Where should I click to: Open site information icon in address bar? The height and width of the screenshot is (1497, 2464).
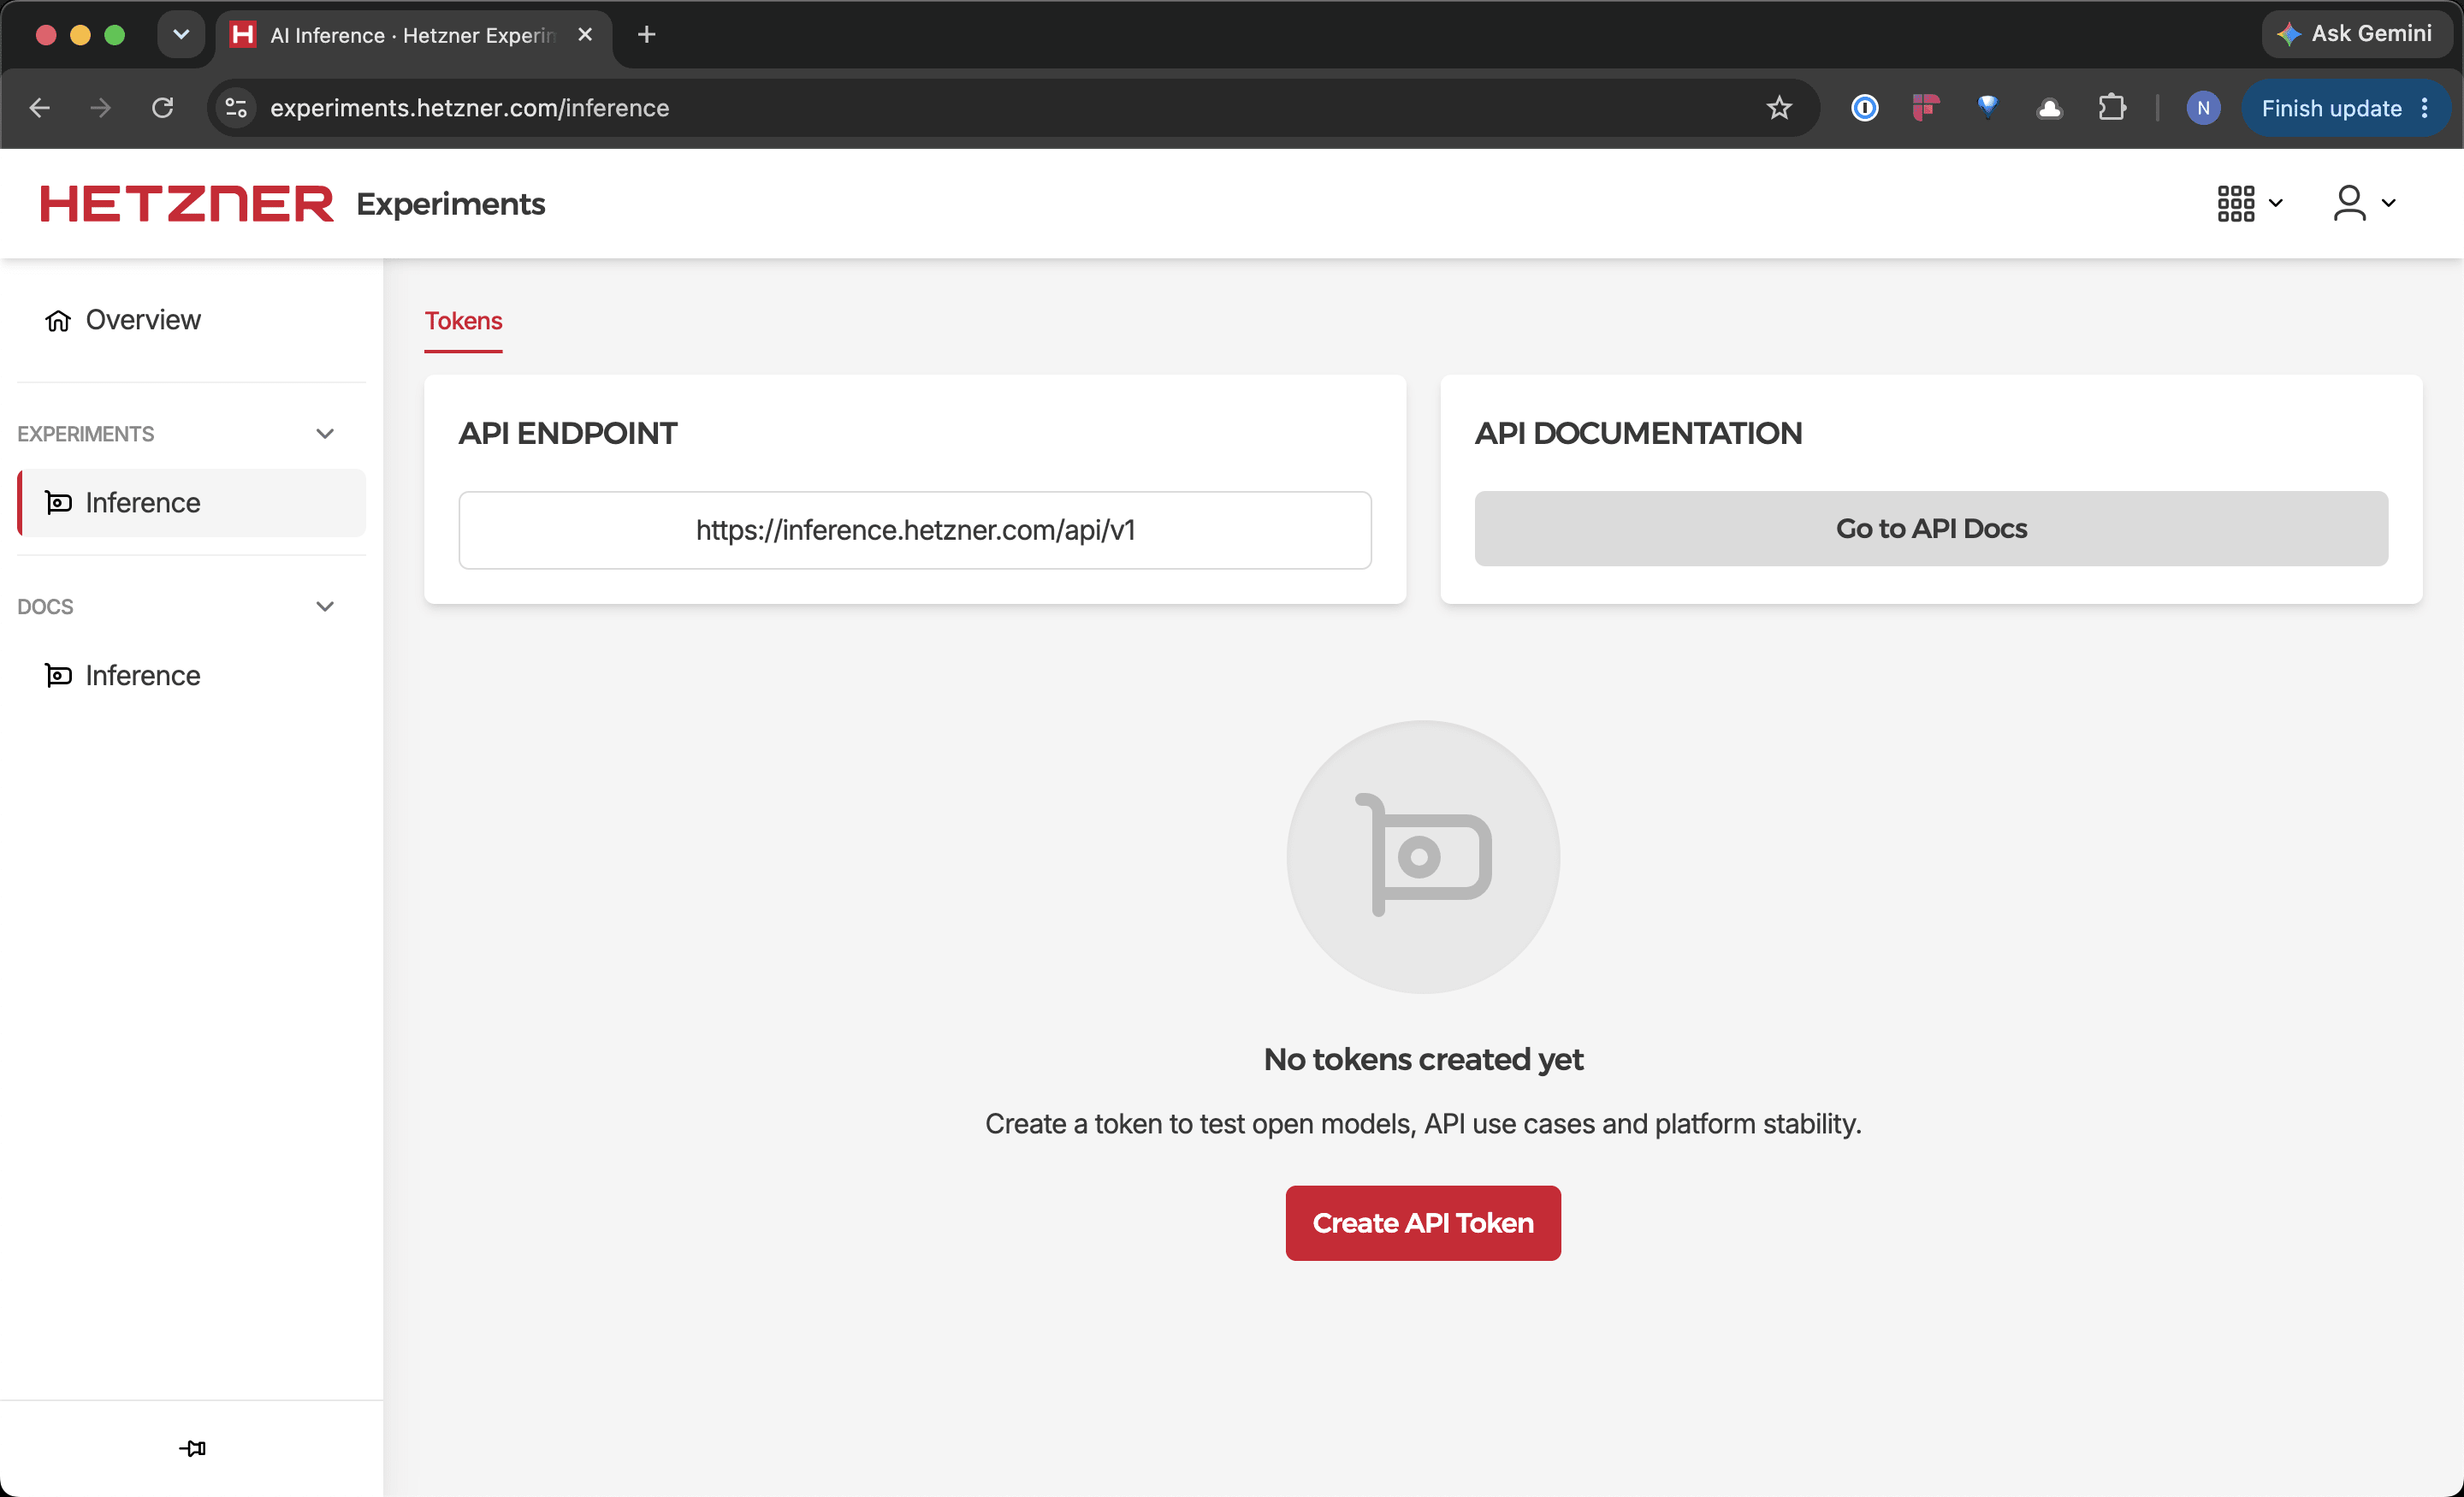point(236,107)
